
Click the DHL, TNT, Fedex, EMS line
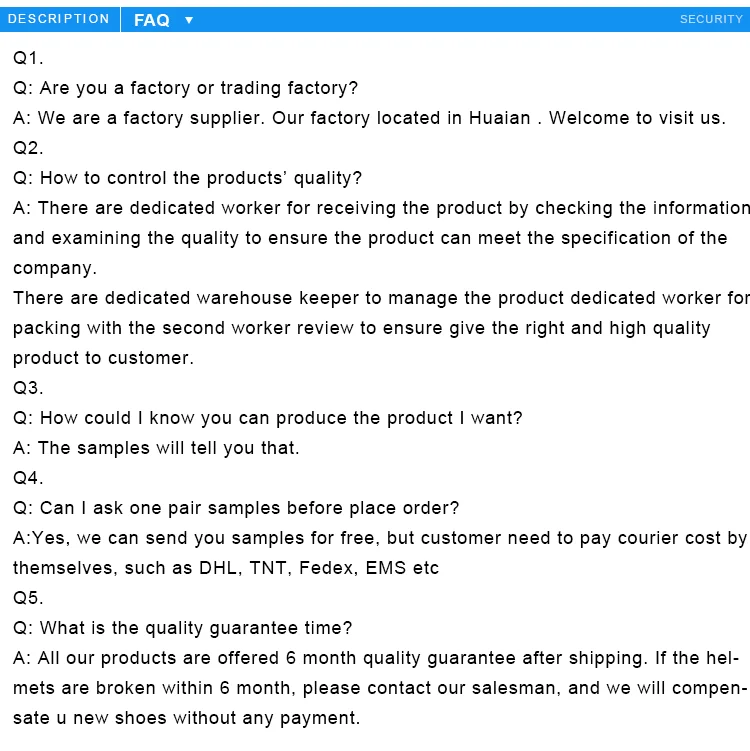tap(226, 568)
